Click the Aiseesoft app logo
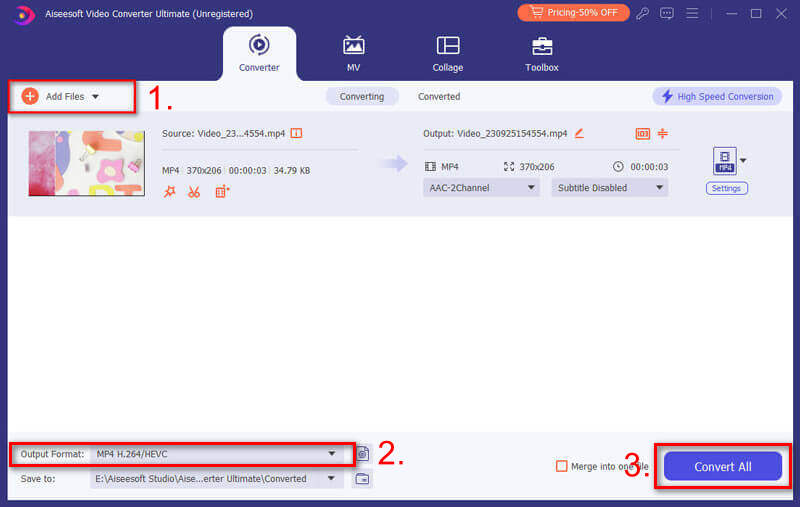This screenshot has height=507, width=800. [22, 14]
